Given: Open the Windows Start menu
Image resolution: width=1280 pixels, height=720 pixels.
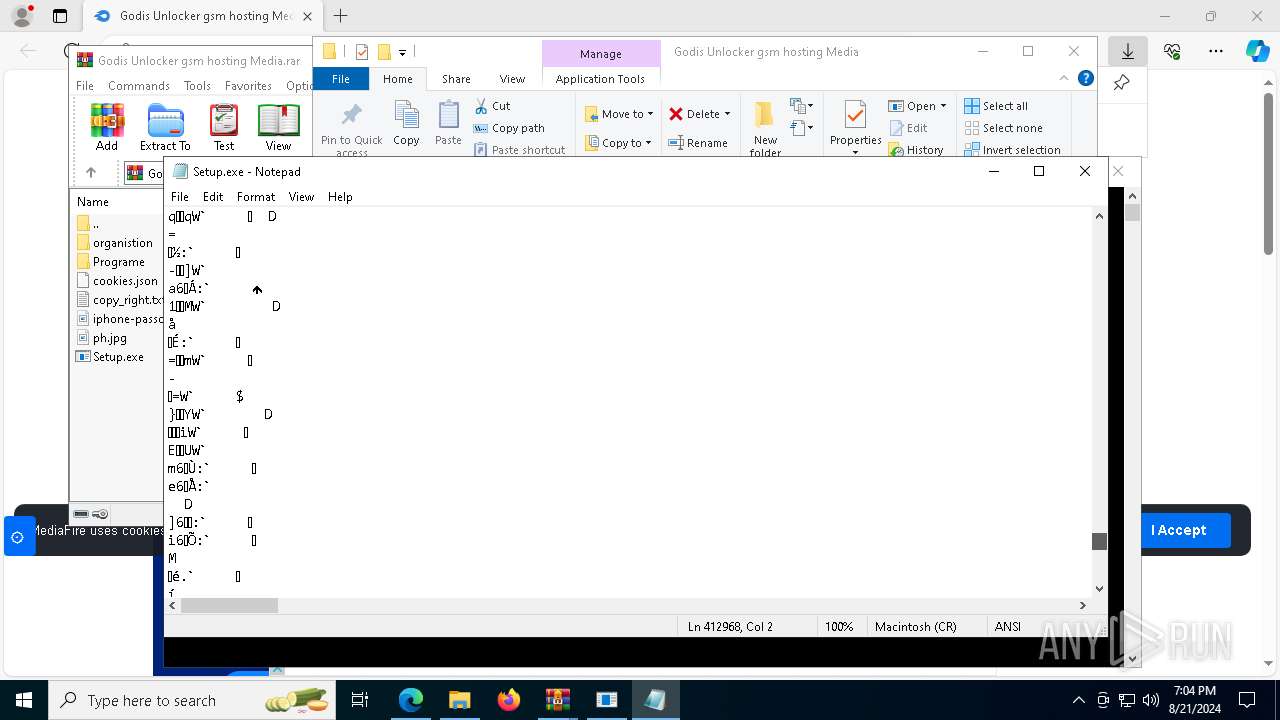Looking at the screenshot, I should coord(24,700).
